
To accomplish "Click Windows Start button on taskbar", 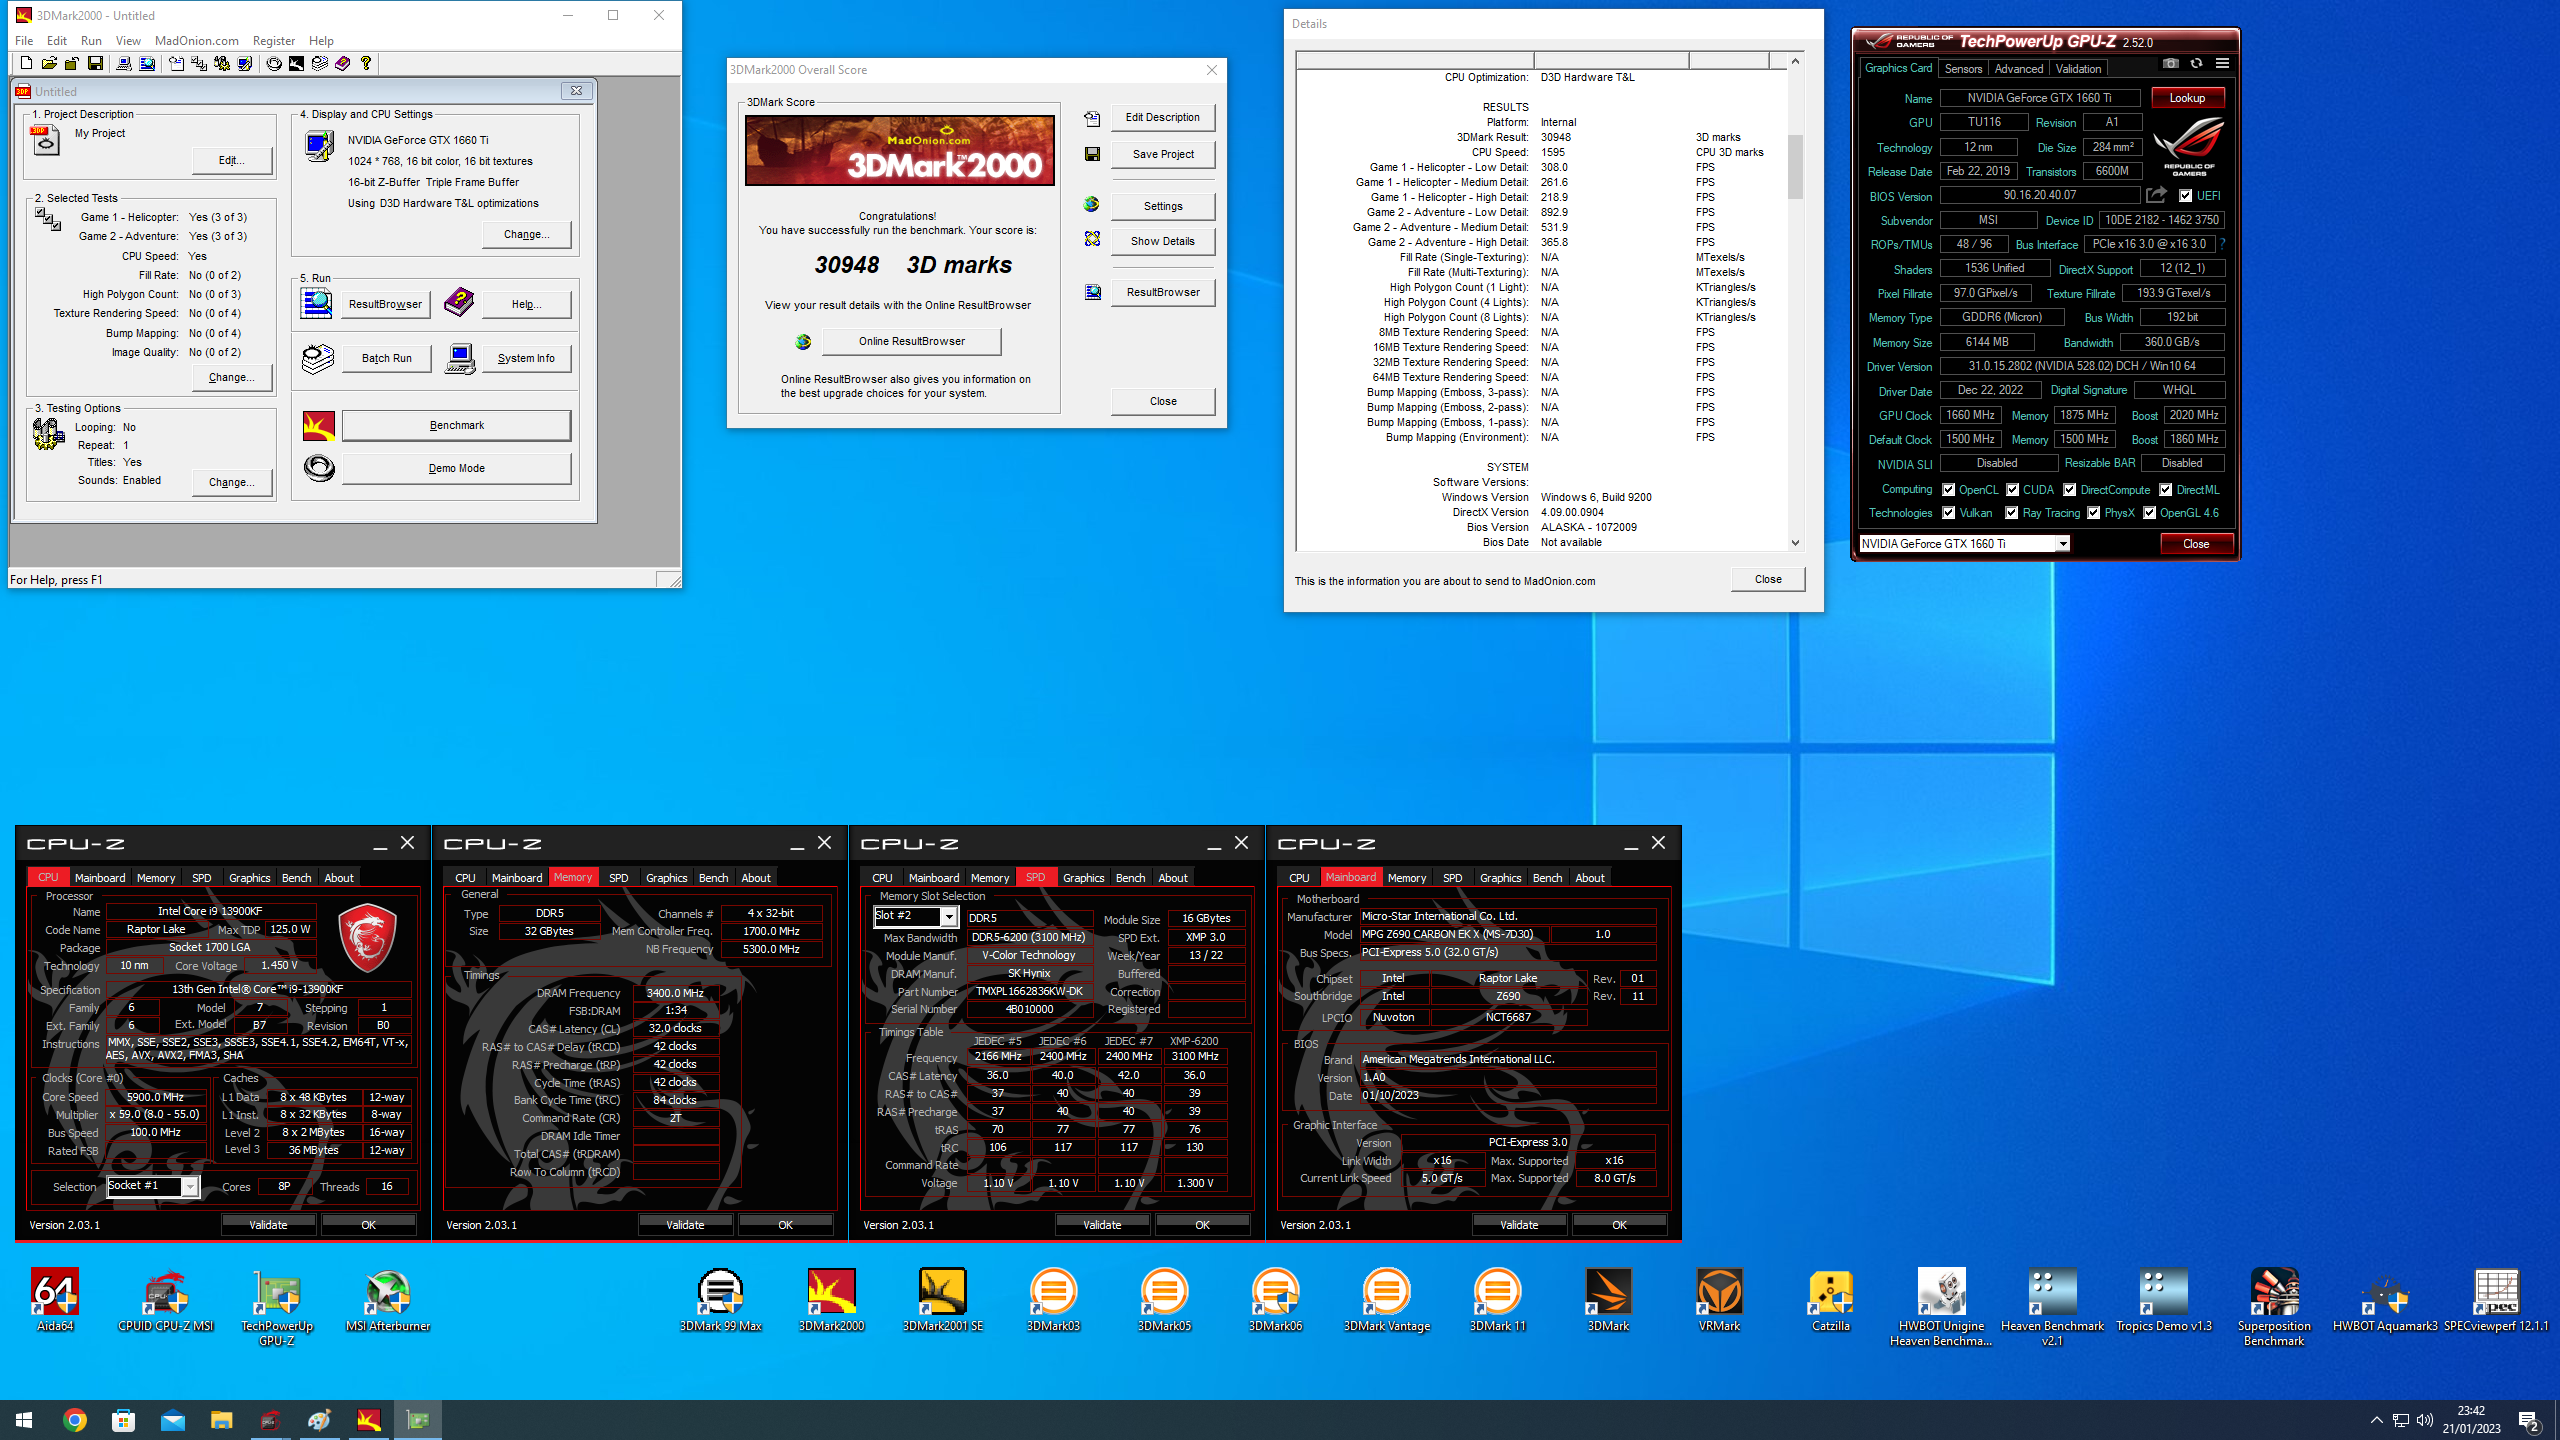I will pos(24,1420).
